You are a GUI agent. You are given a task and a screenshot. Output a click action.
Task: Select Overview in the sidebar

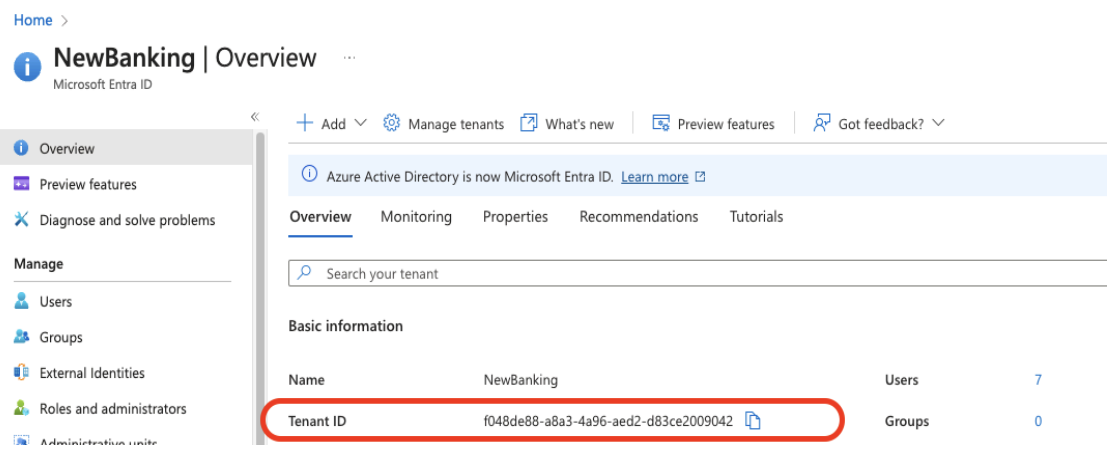pyautogui.click(x=126, y=149)
